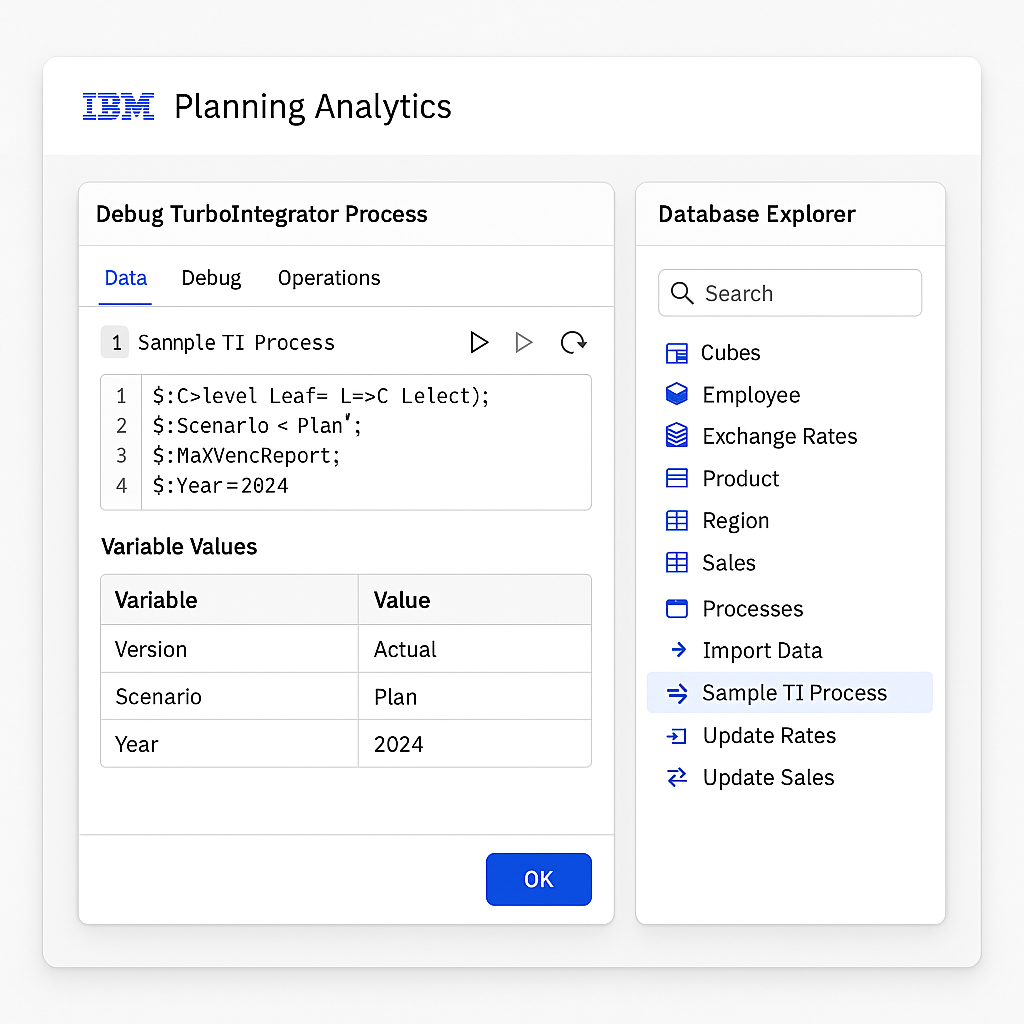
Task: Click the Employee cube icon
Action: pos(677,394)
